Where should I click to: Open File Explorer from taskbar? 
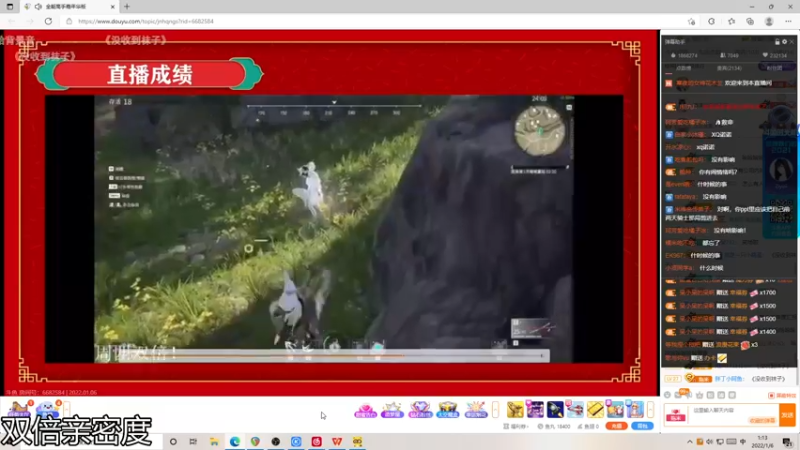[x=214, y=442]
